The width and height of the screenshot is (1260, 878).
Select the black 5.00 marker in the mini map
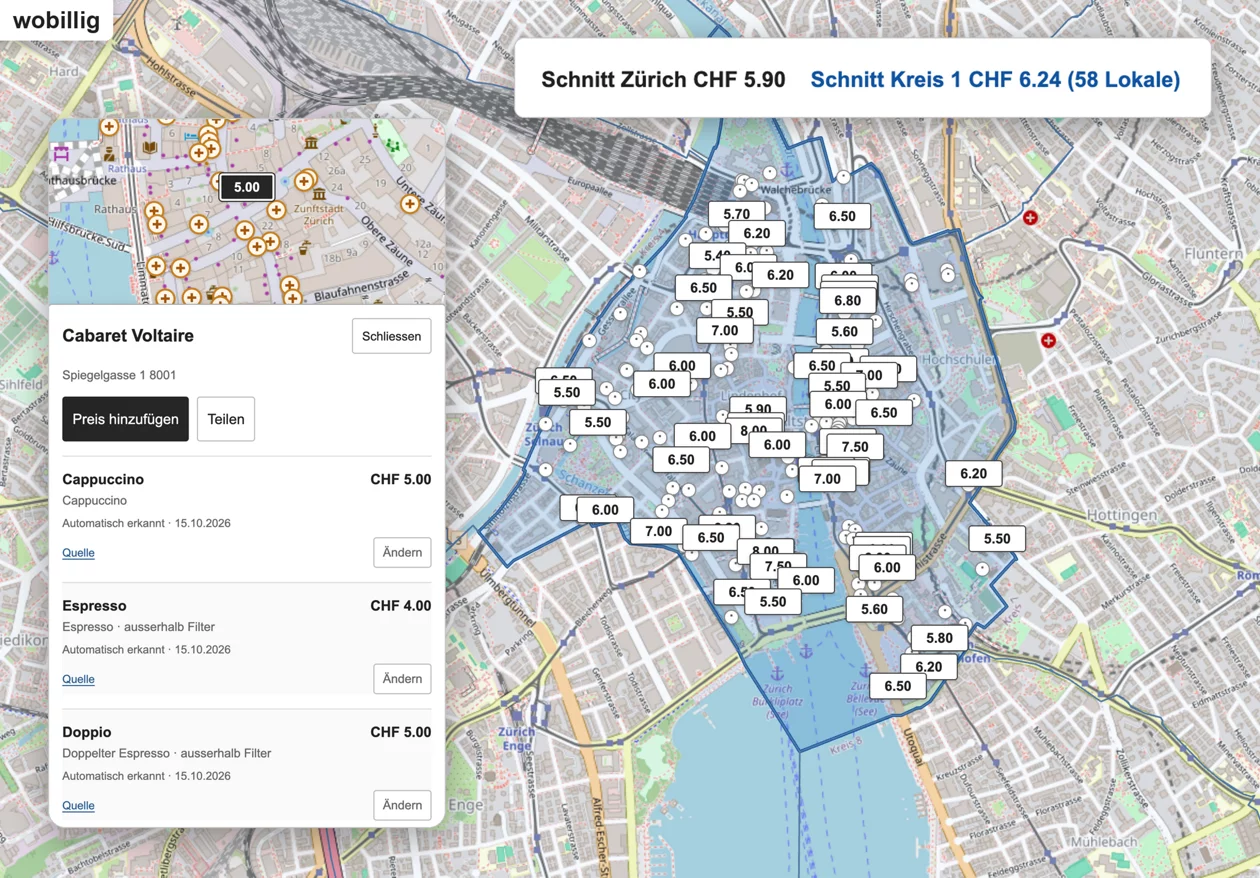pos(247,187)
